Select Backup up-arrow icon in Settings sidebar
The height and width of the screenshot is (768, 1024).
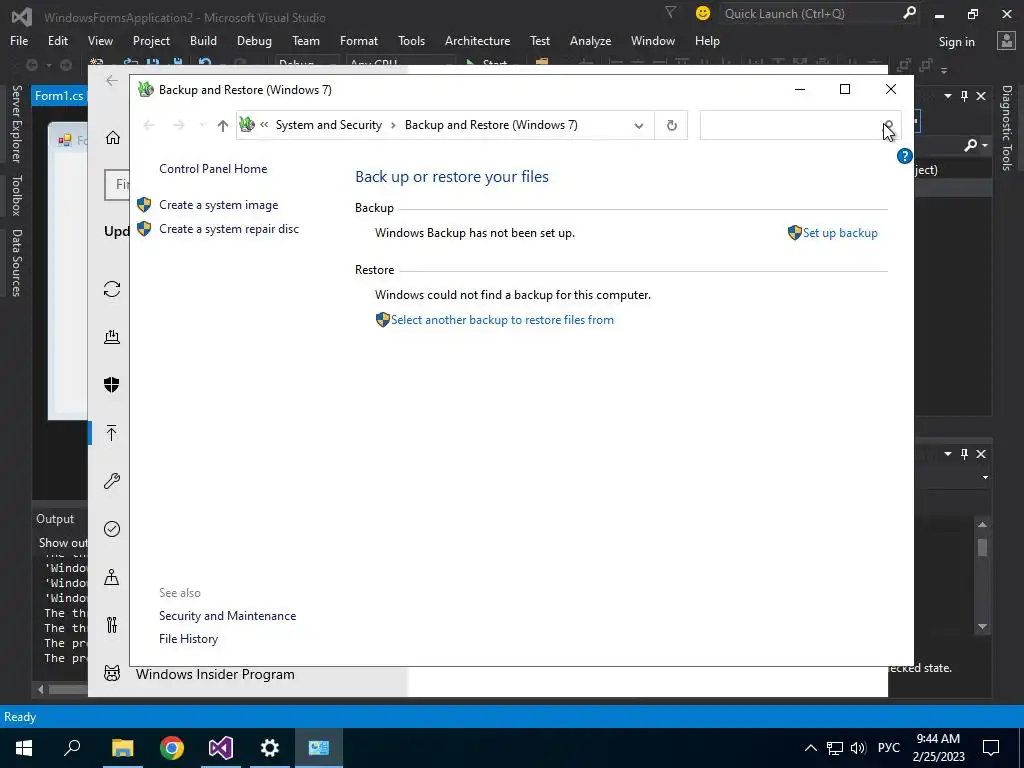click(112, 433)
